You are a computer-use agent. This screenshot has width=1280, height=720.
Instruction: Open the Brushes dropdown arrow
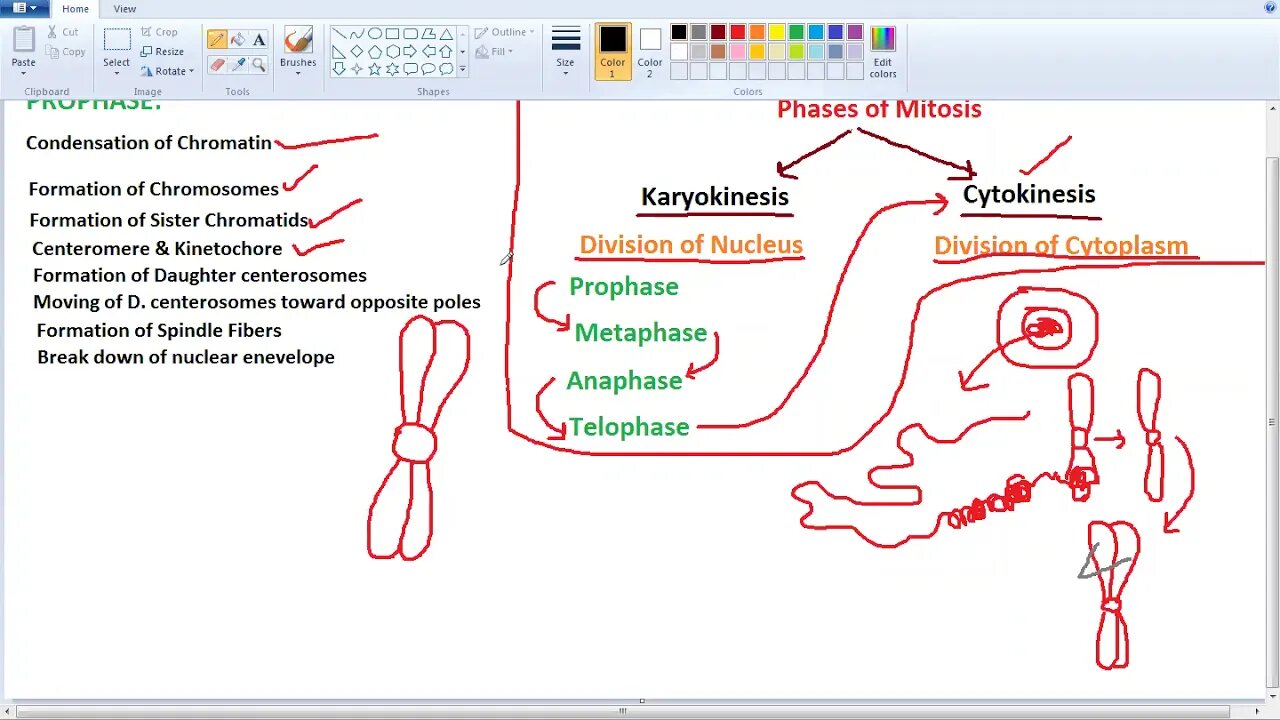pyautogui.click(x=298, y=73)
